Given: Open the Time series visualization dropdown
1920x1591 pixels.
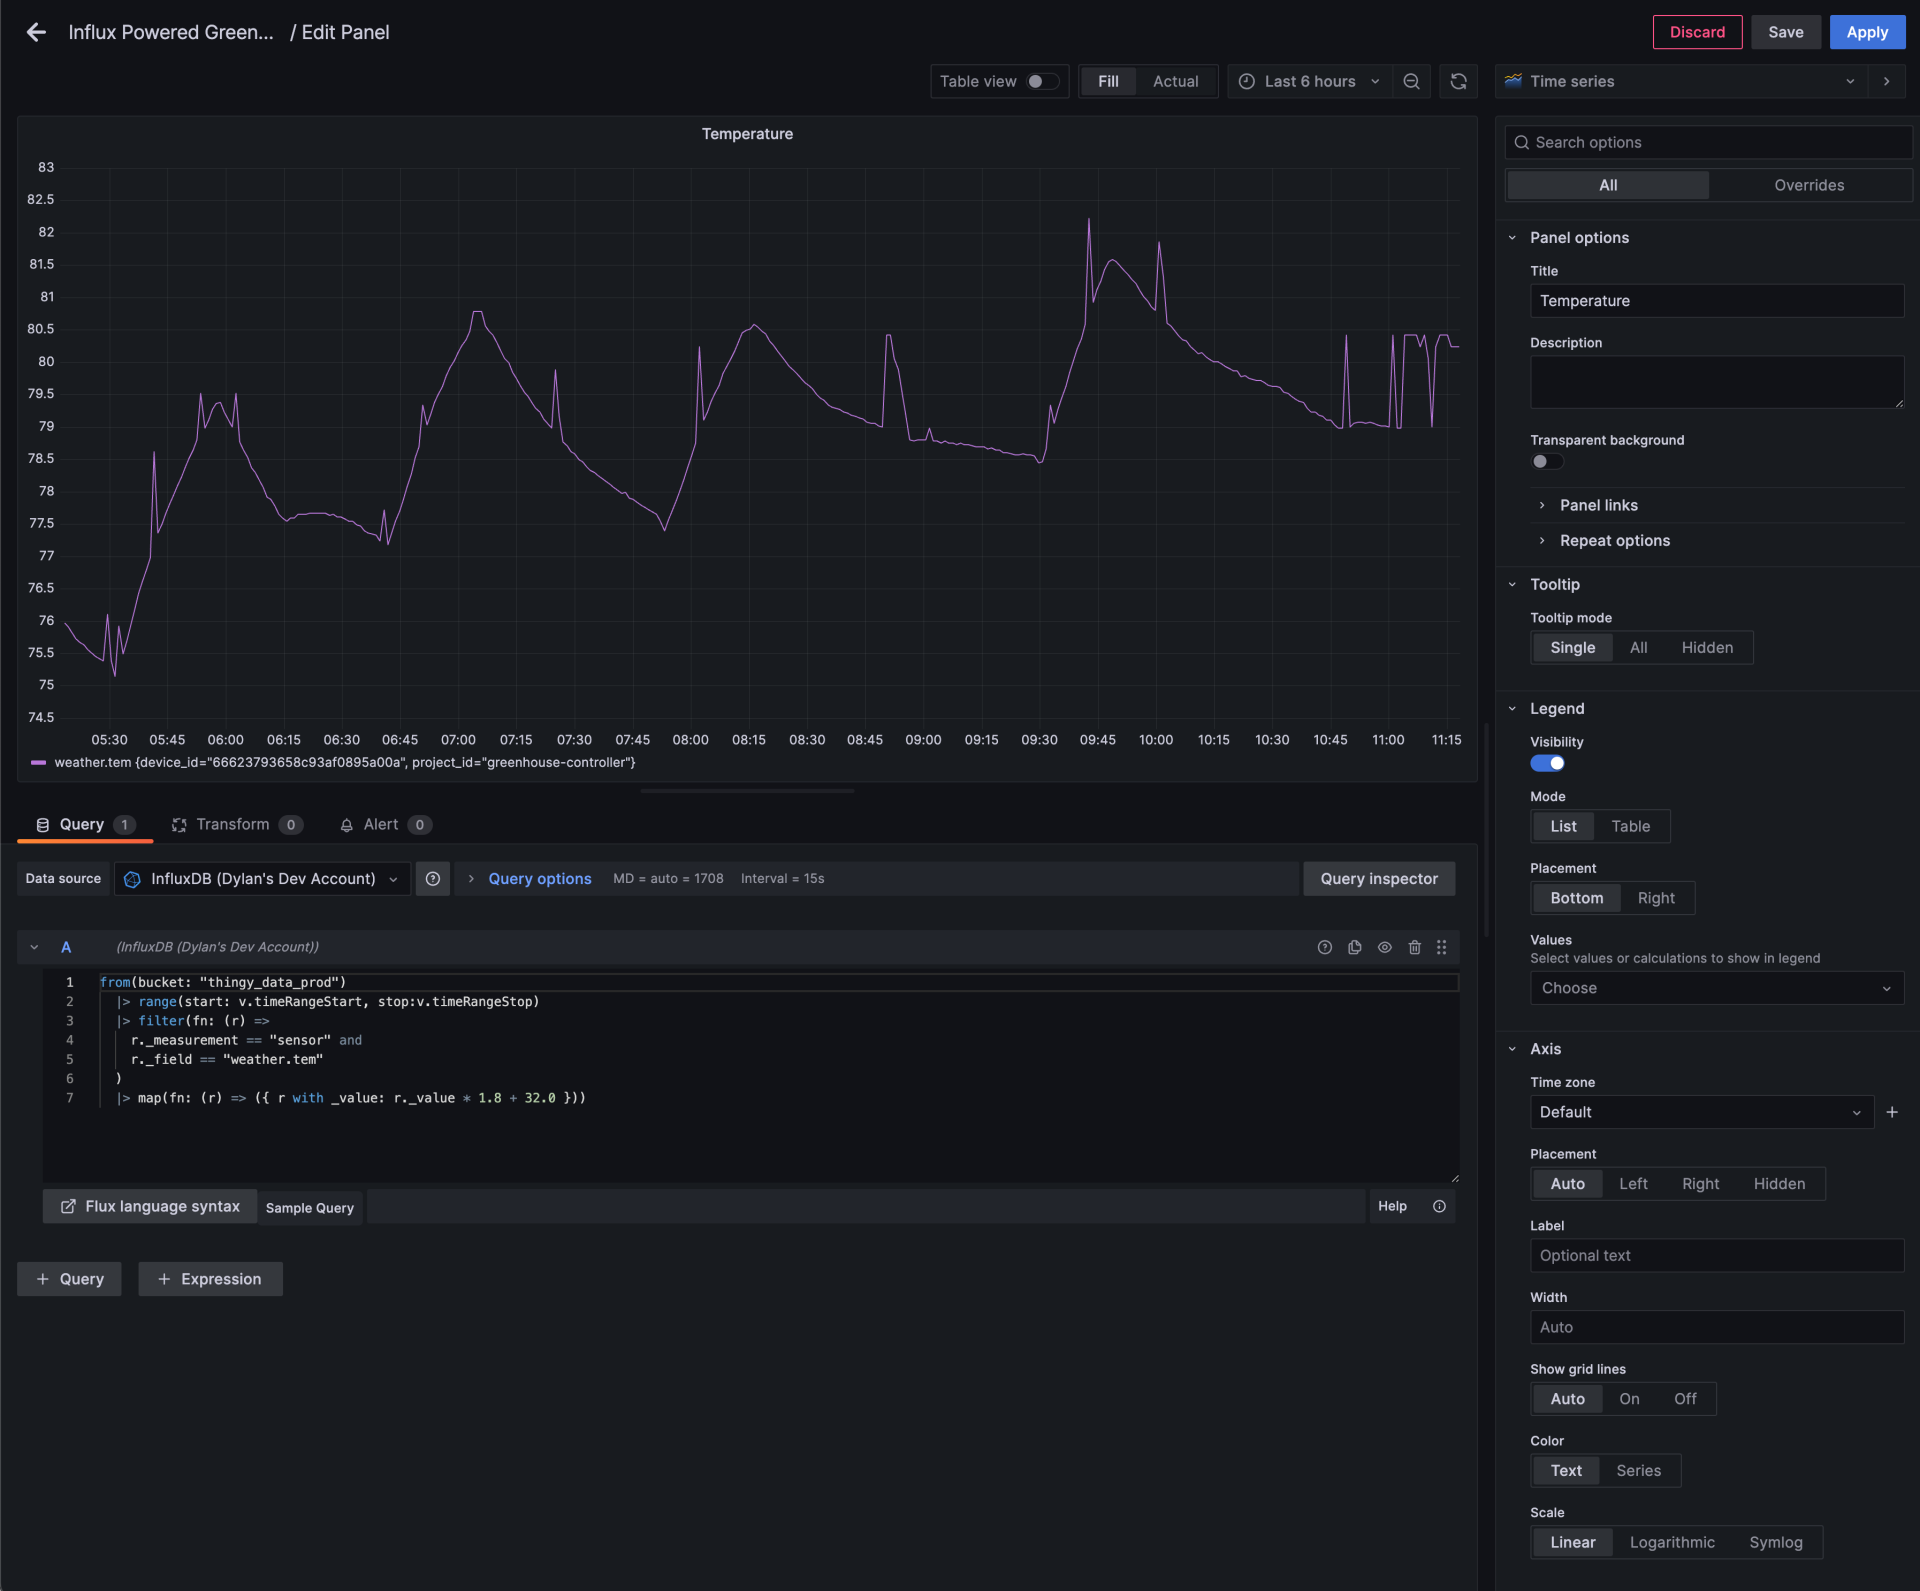Looking at the screenshot, I should coord(1850,81).
